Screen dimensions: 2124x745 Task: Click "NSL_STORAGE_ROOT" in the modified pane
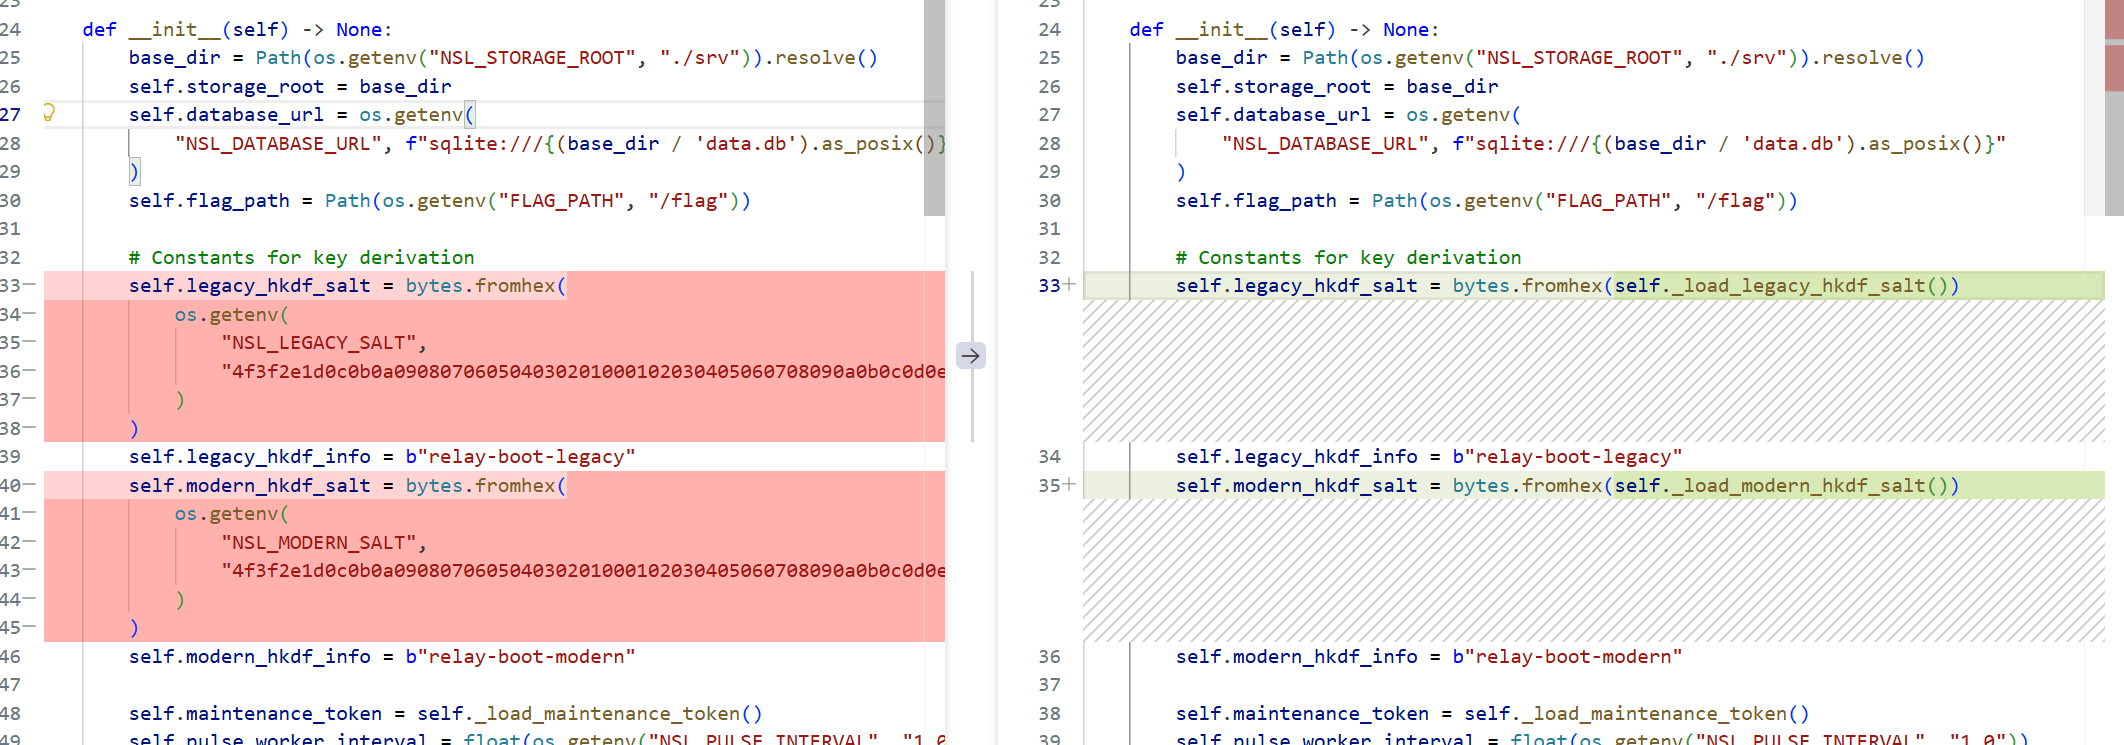pos(1579,58)
